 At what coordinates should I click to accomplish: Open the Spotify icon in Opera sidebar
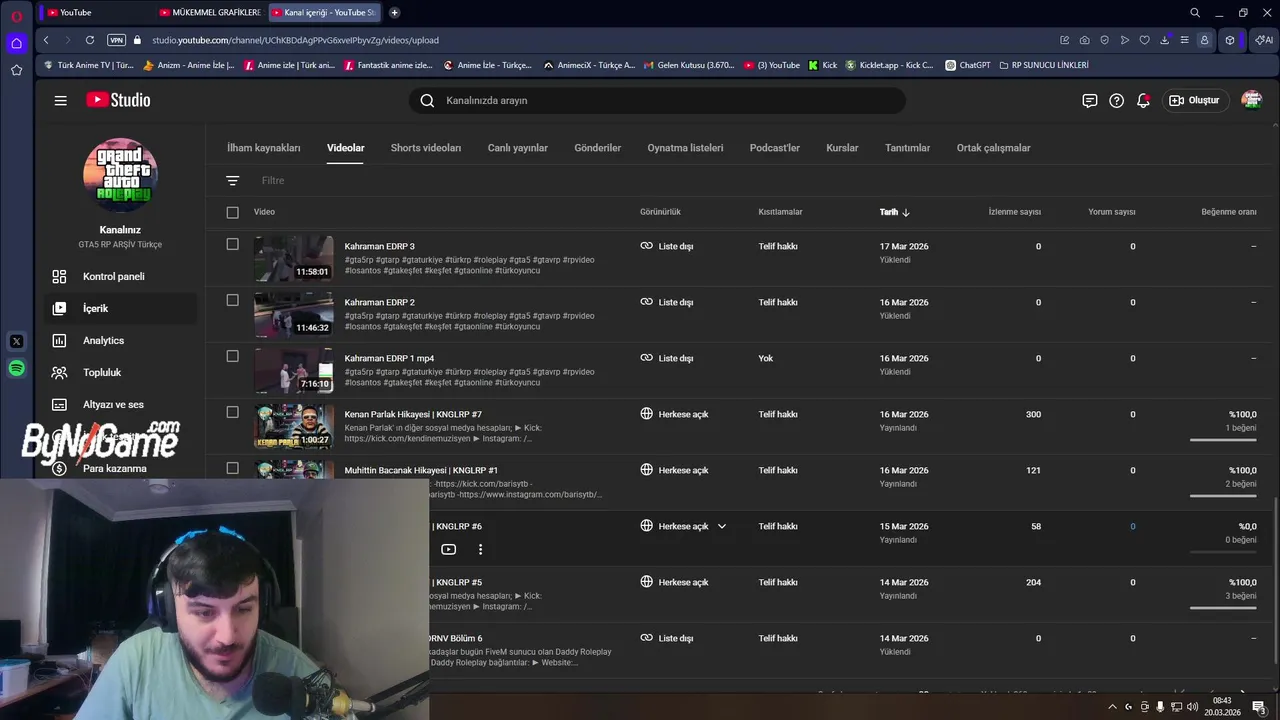(x=16, y=368)
